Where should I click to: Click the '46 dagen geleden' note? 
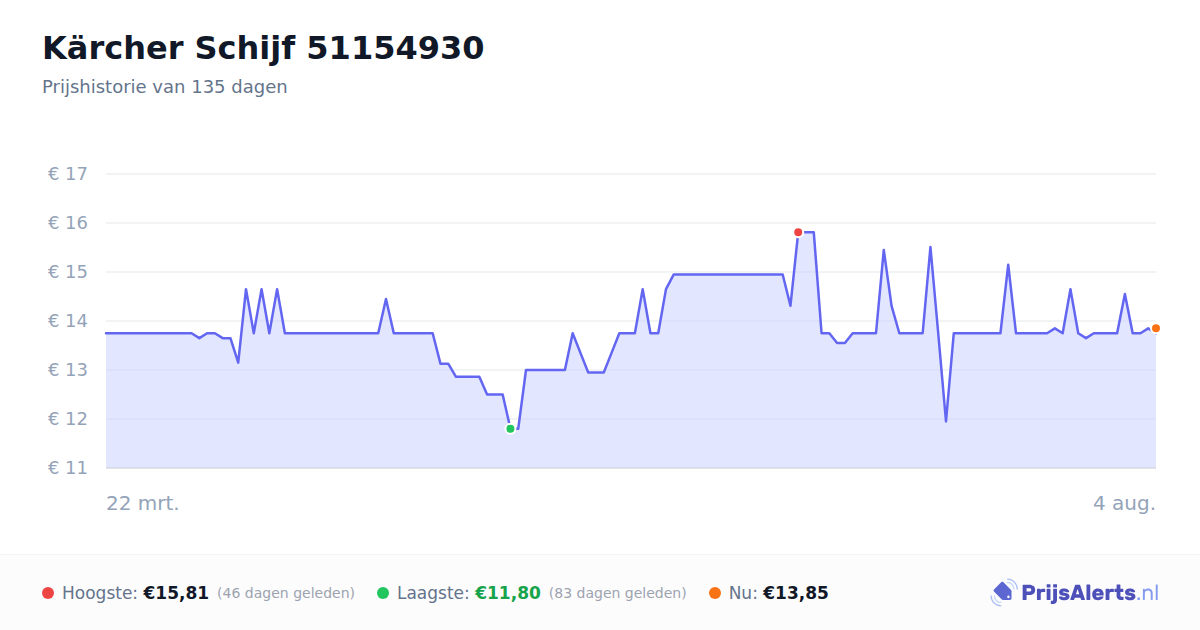tap(286, 593)
